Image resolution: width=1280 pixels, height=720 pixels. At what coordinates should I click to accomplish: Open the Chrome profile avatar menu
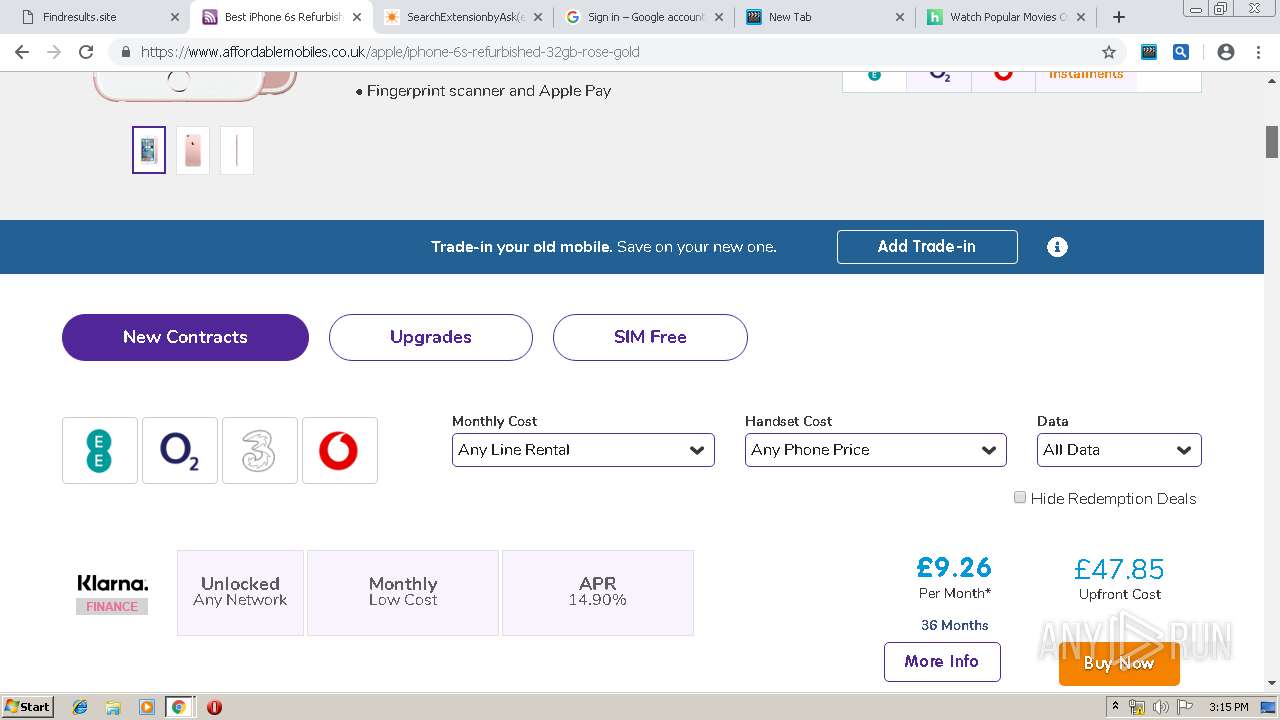click(1226, 52)
